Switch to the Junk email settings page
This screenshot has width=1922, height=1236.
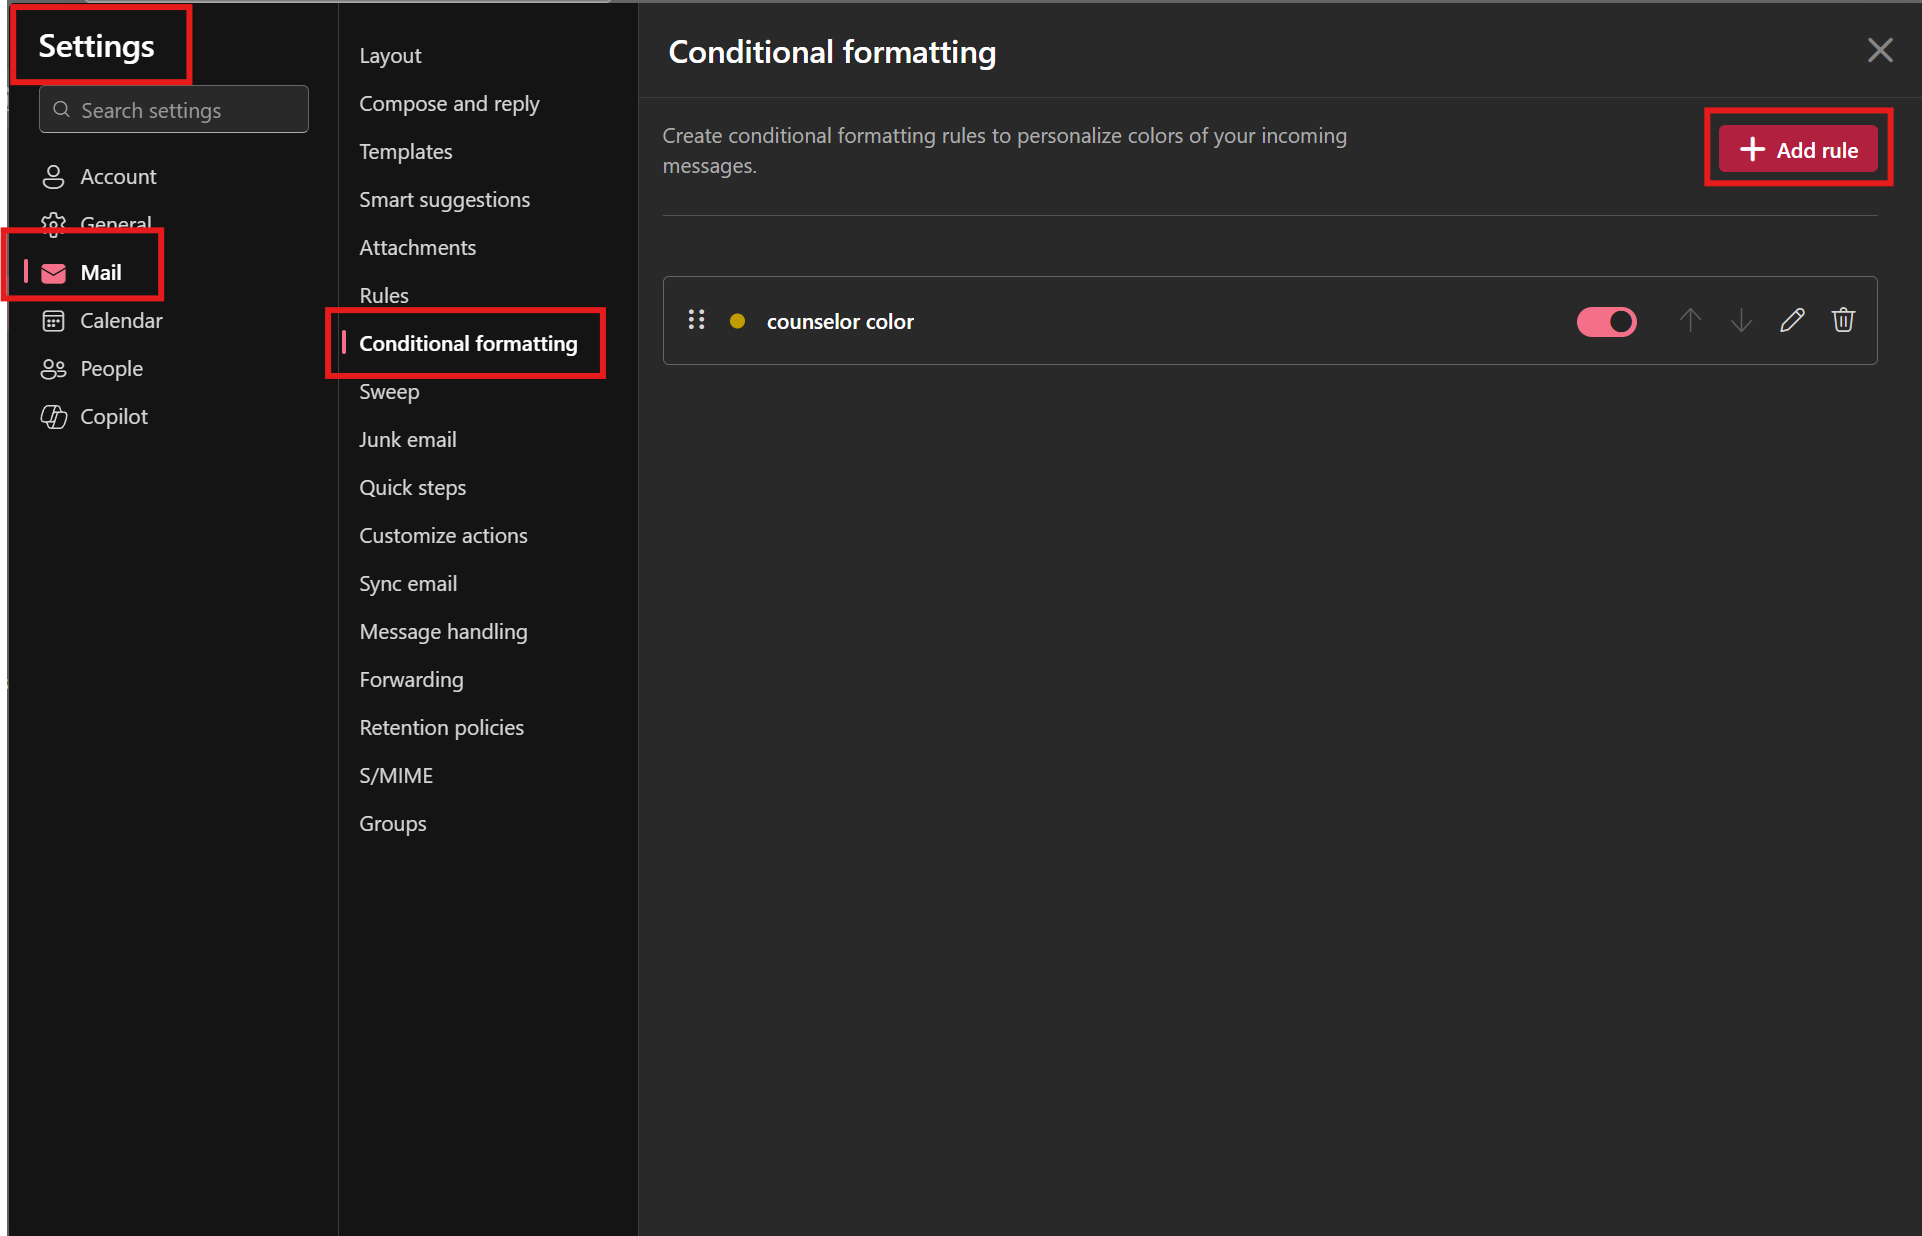click(407, 439)
